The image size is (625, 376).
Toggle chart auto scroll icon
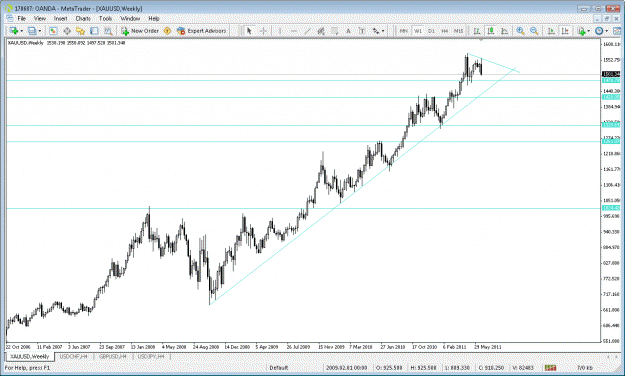coord(551,31)
